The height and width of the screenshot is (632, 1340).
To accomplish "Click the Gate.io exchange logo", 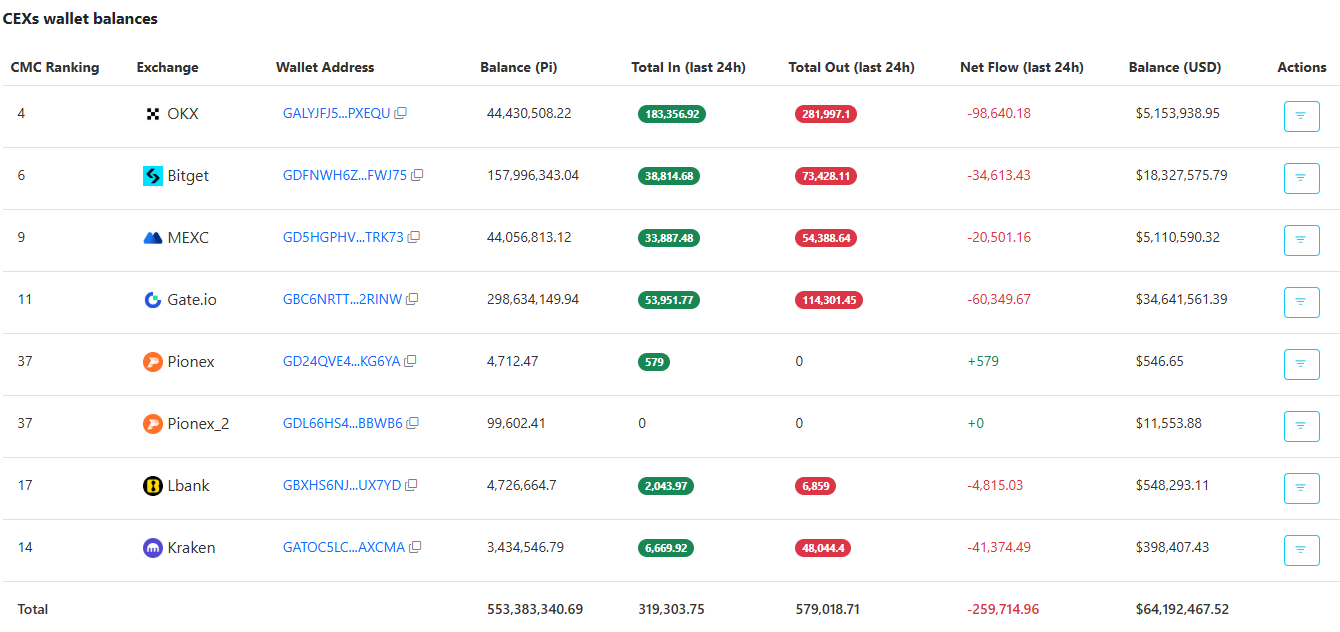I will tap(153, 300).
